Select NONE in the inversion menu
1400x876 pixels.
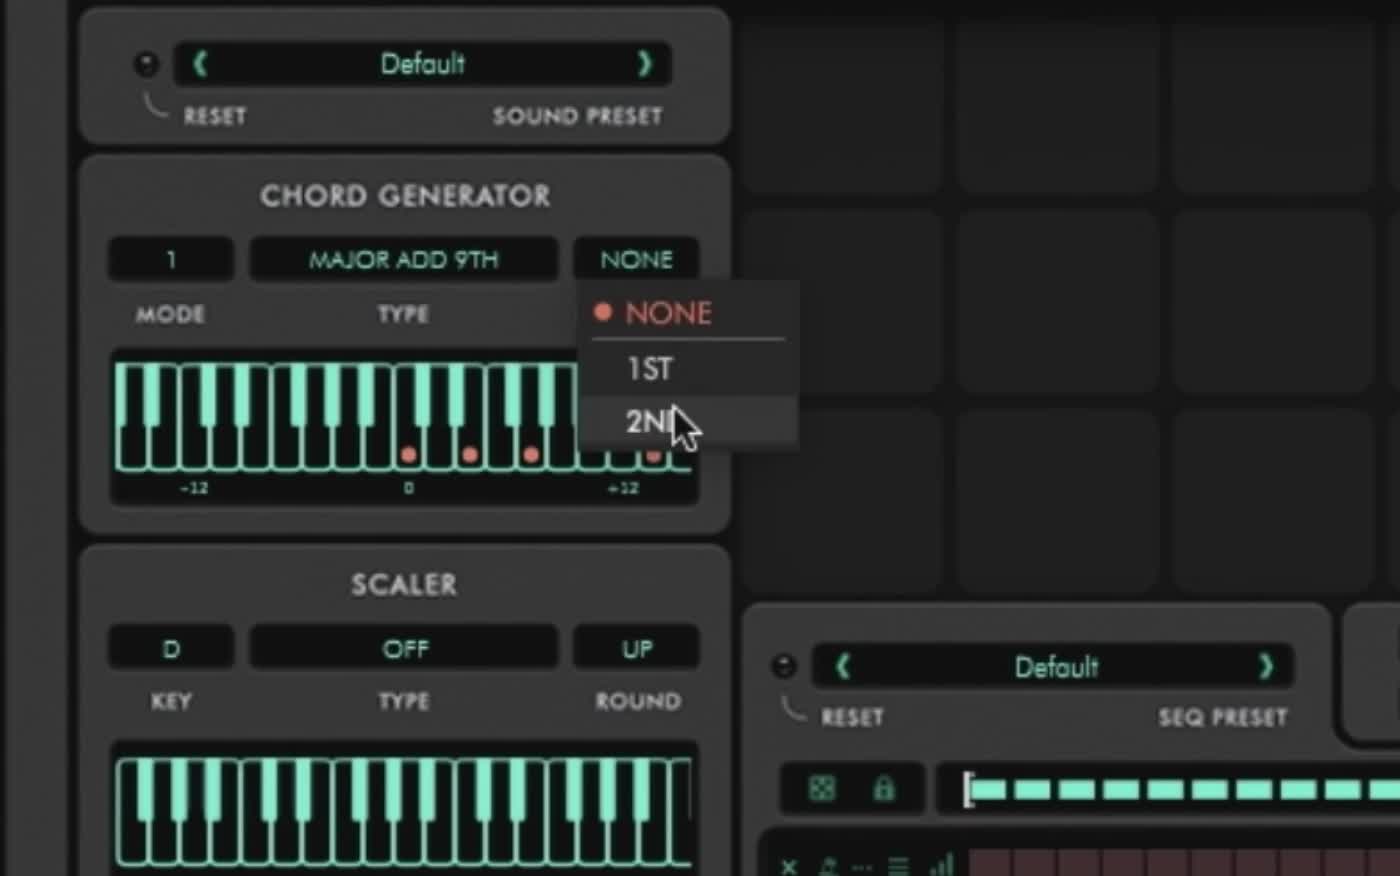(x=688, y=313)
